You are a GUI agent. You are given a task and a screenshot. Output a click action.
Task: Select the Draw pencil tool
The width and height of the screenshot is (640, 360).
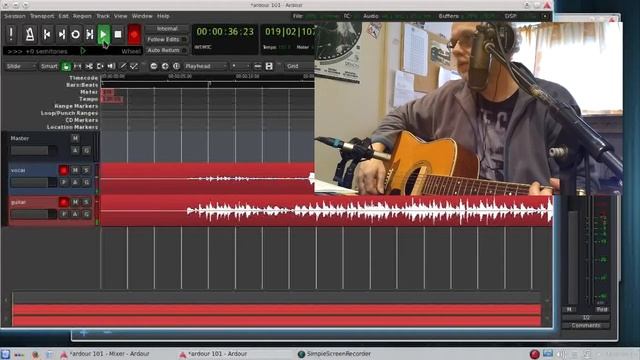(x=122, y=66)
